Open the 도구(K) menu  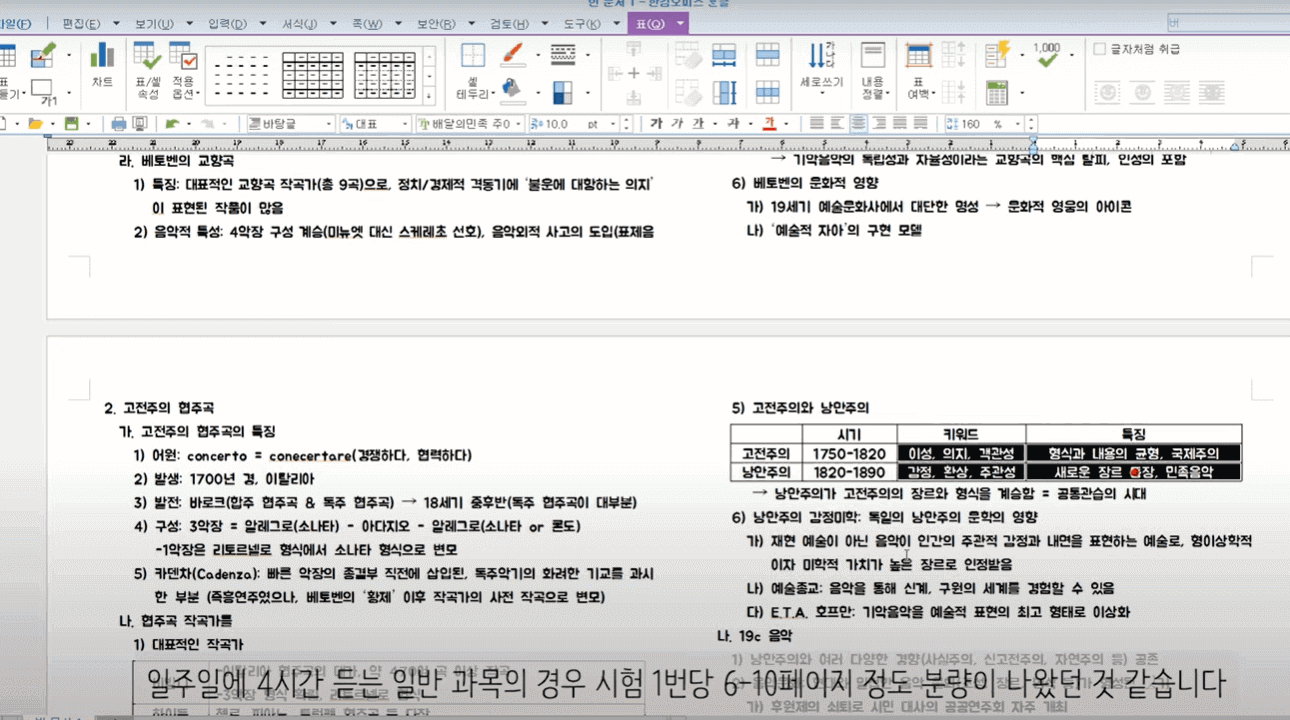pos(581,23)
